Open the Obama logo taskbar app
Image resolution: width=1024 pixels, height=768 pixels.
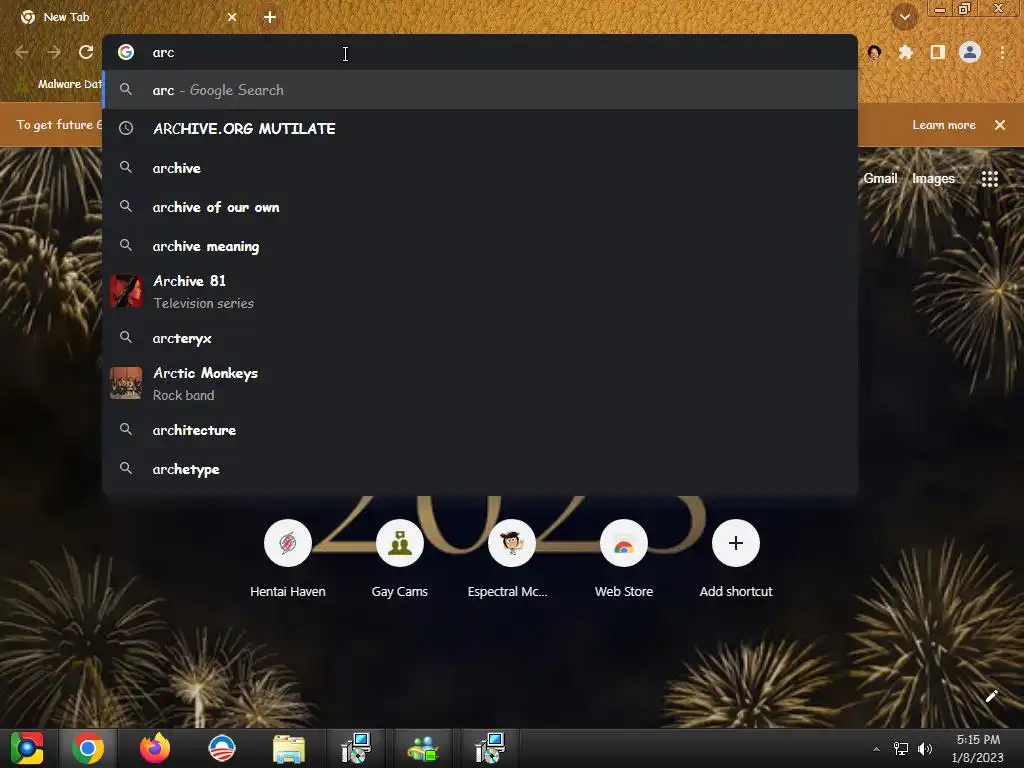[221, 748]
